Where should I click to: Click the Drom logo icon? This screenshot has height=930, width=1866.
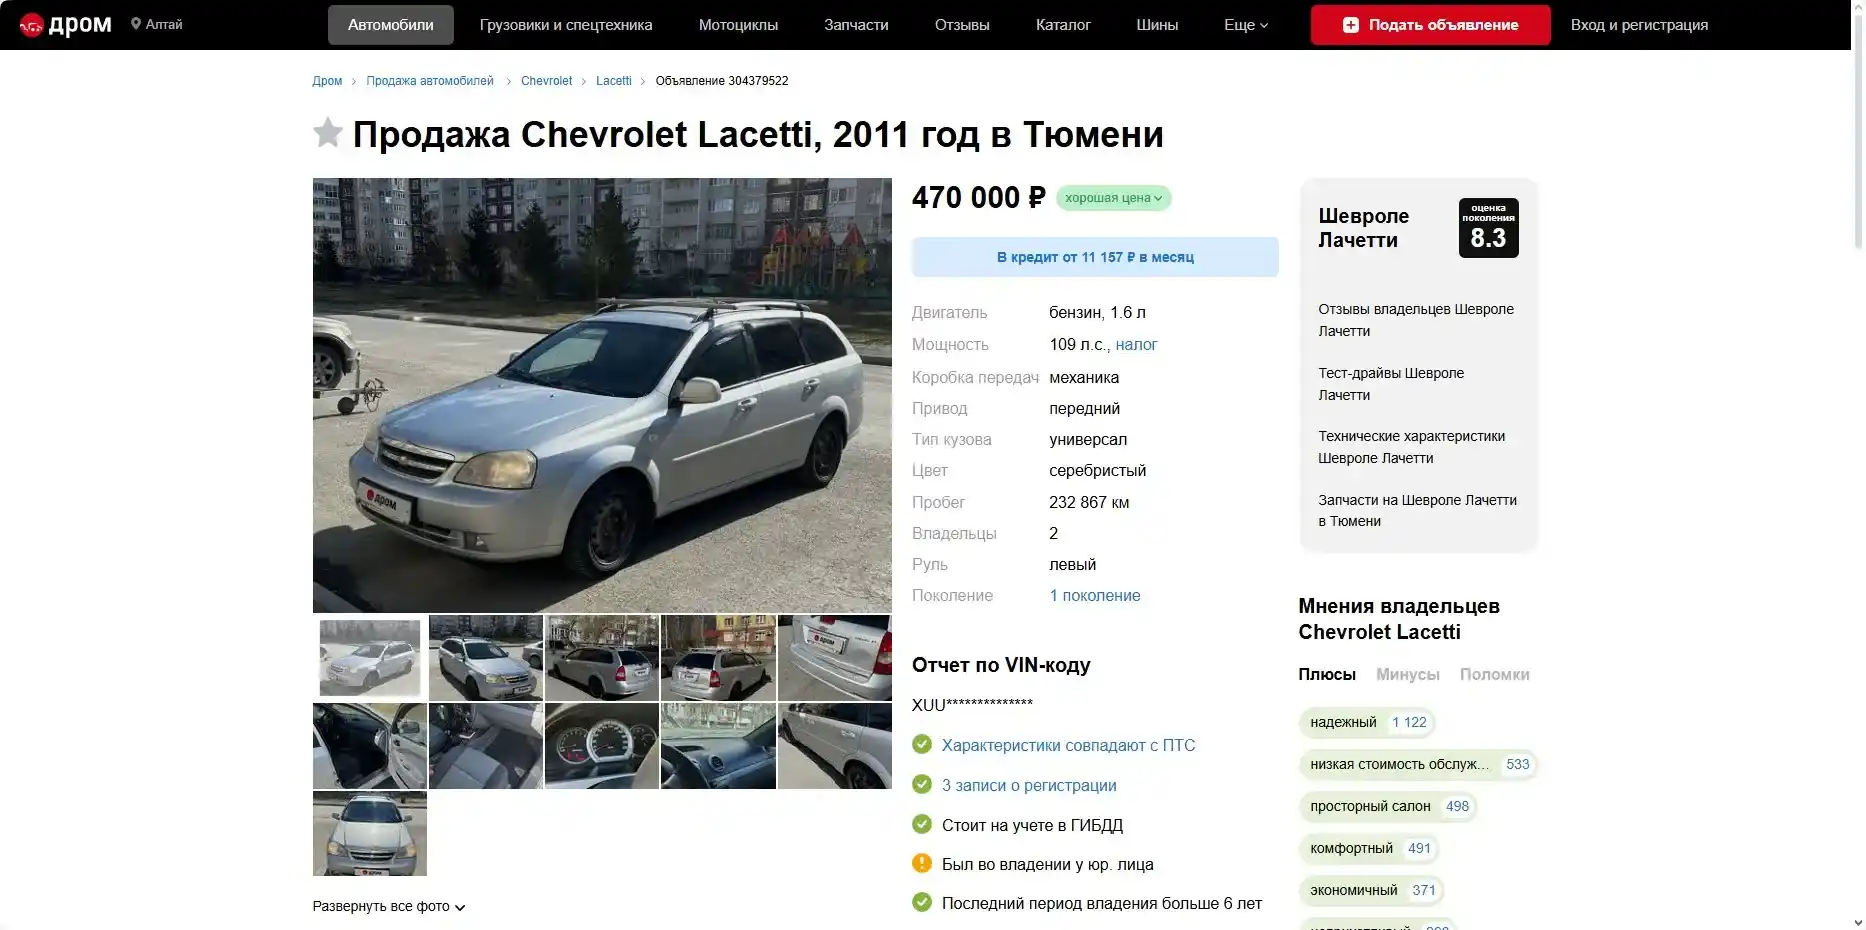click(32, 25)
